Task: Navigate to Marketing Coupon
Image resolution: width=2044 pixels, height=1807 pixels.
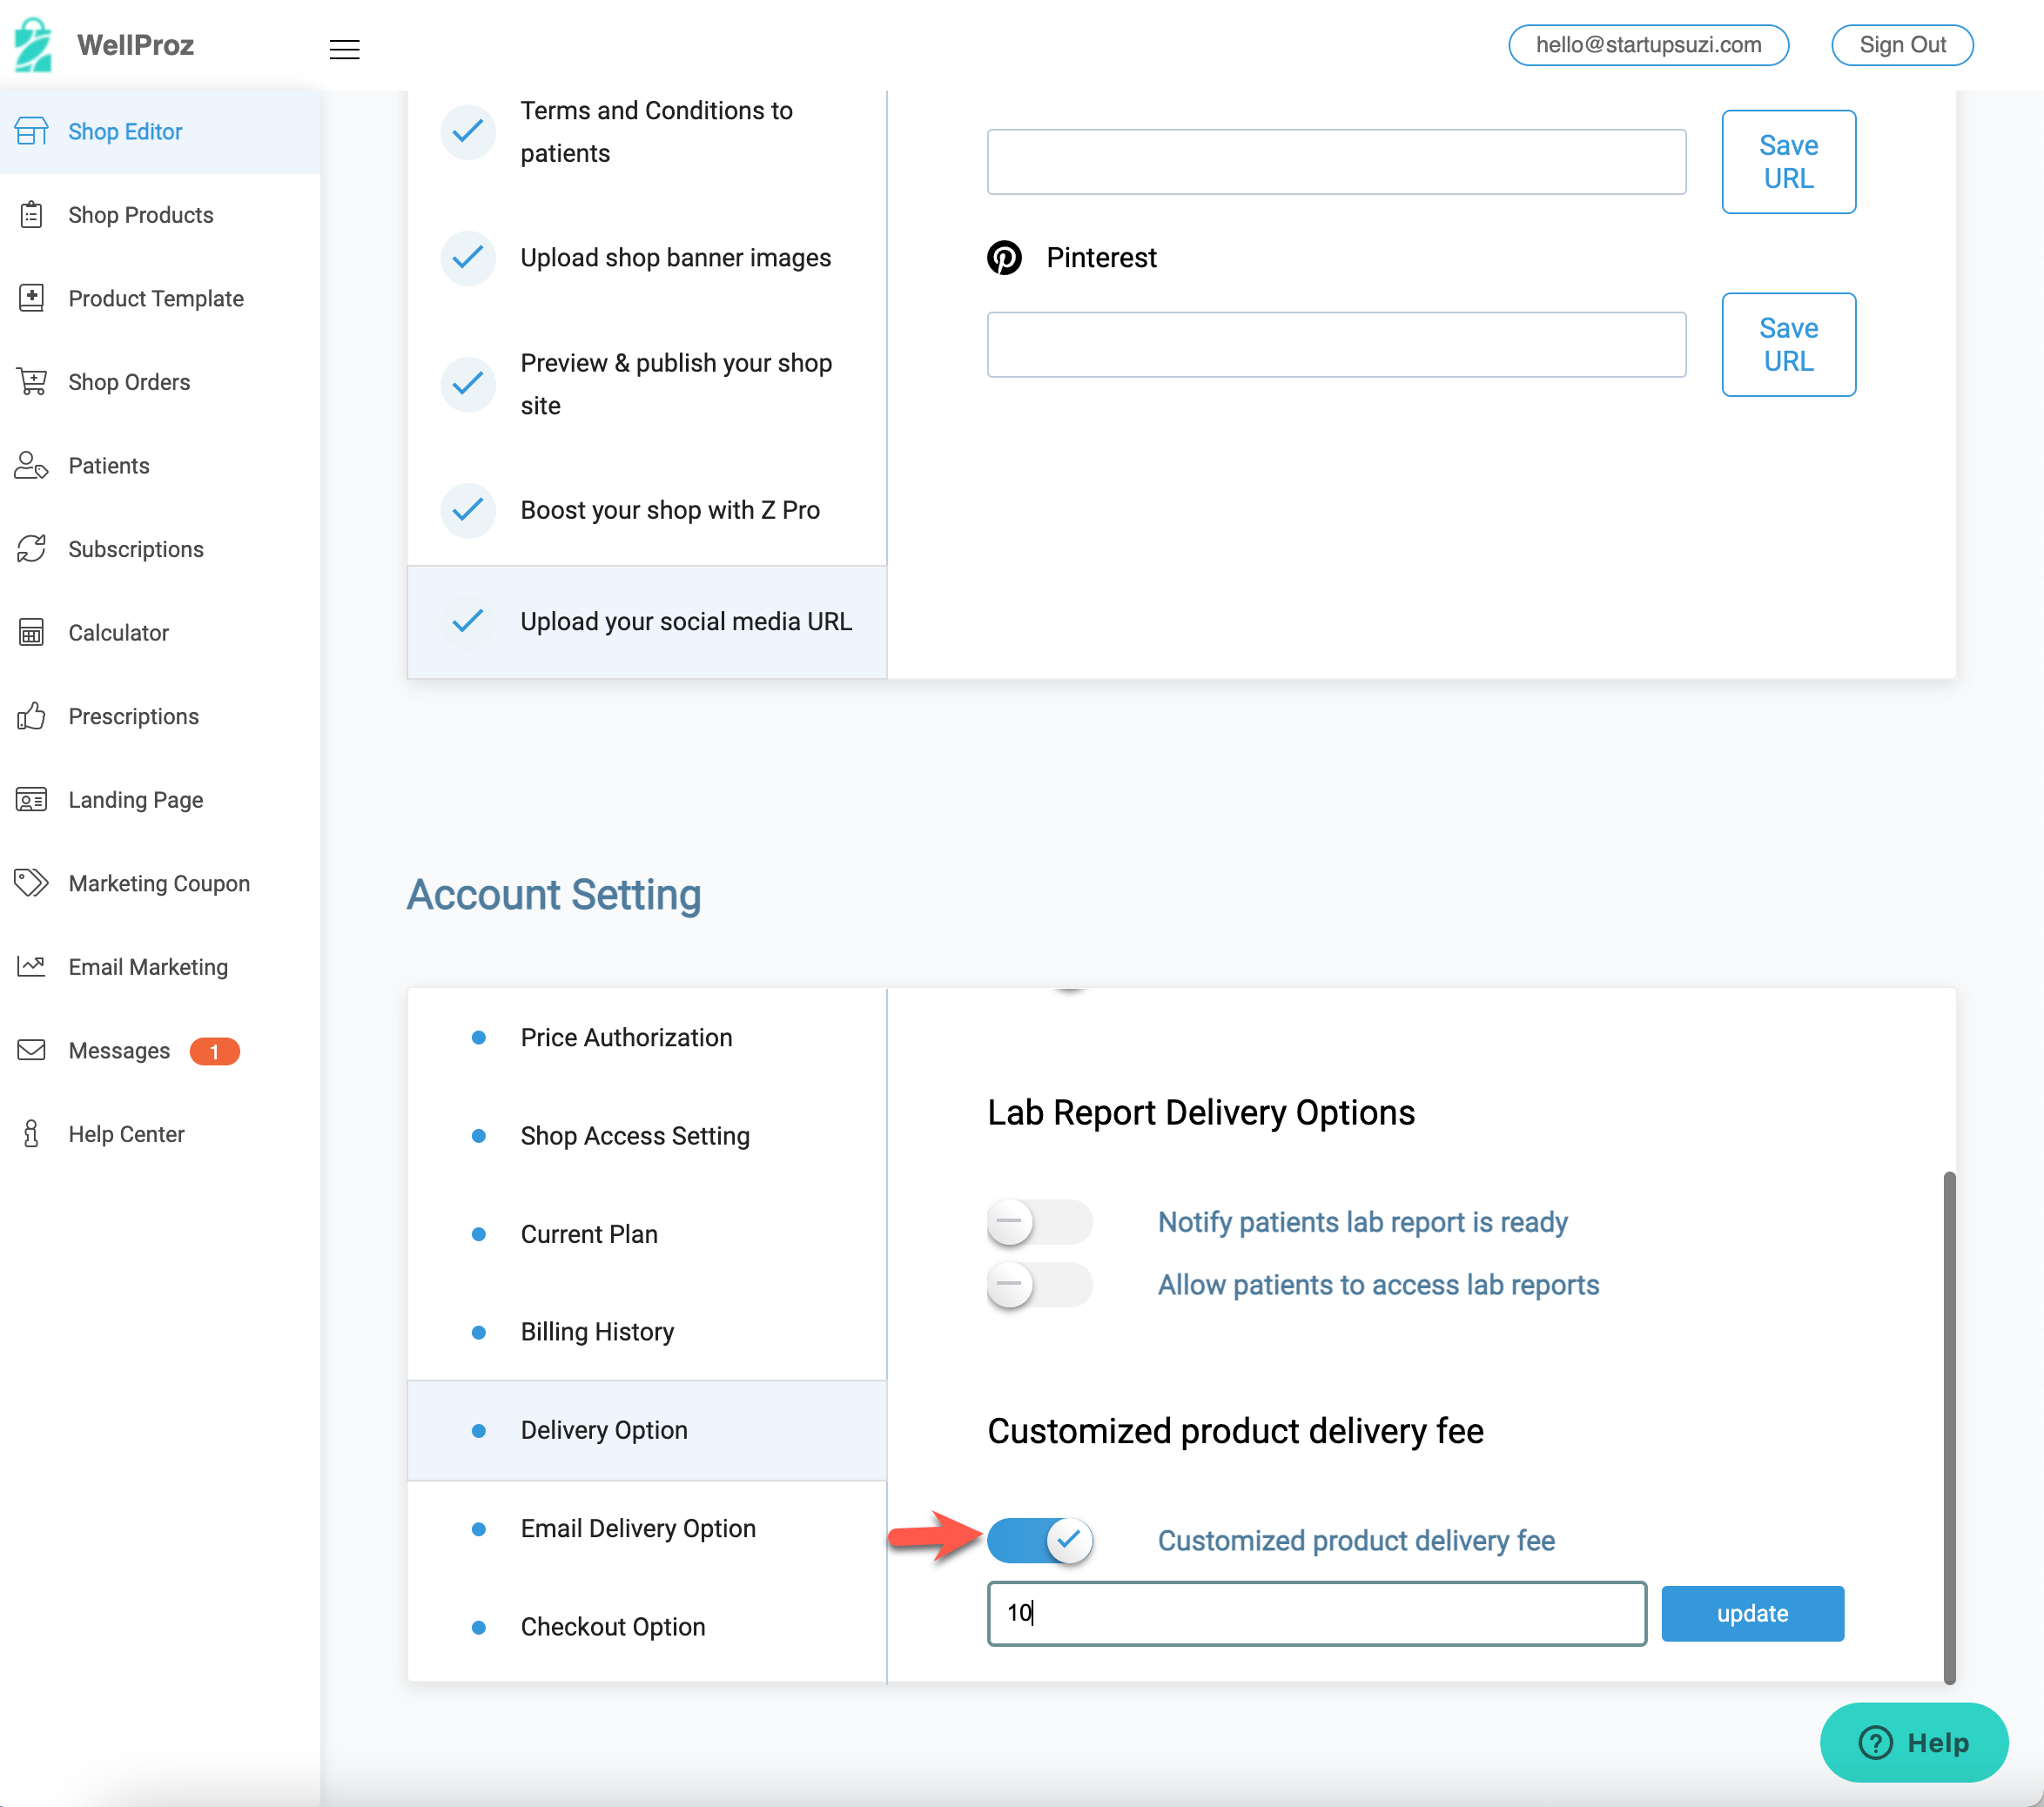Action: pos(160,883)
